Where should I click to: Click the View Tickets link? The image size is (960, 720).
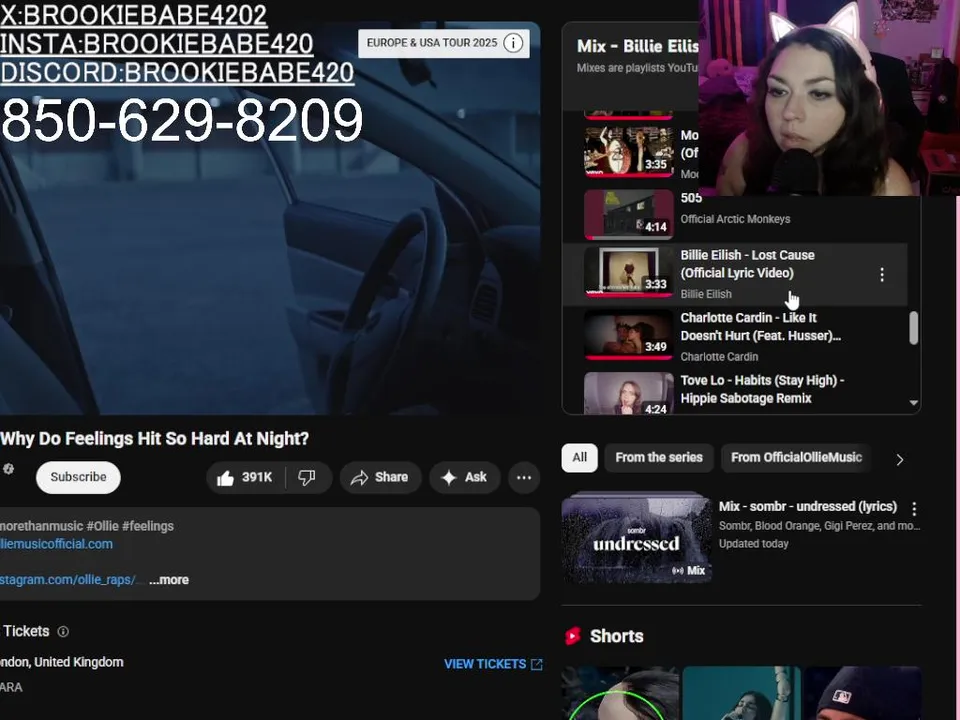pos(485,664)
